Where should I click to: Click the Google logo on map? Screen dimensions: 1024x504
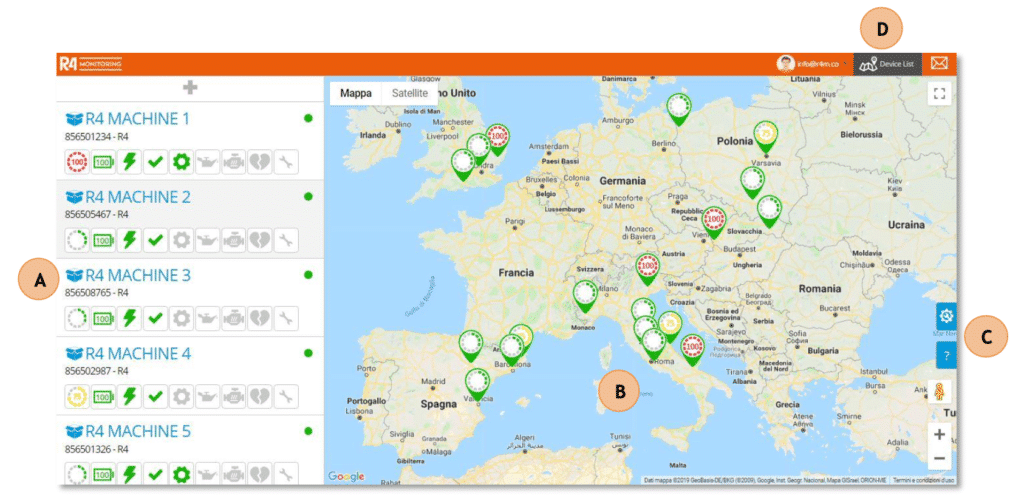tap(346, 477)
